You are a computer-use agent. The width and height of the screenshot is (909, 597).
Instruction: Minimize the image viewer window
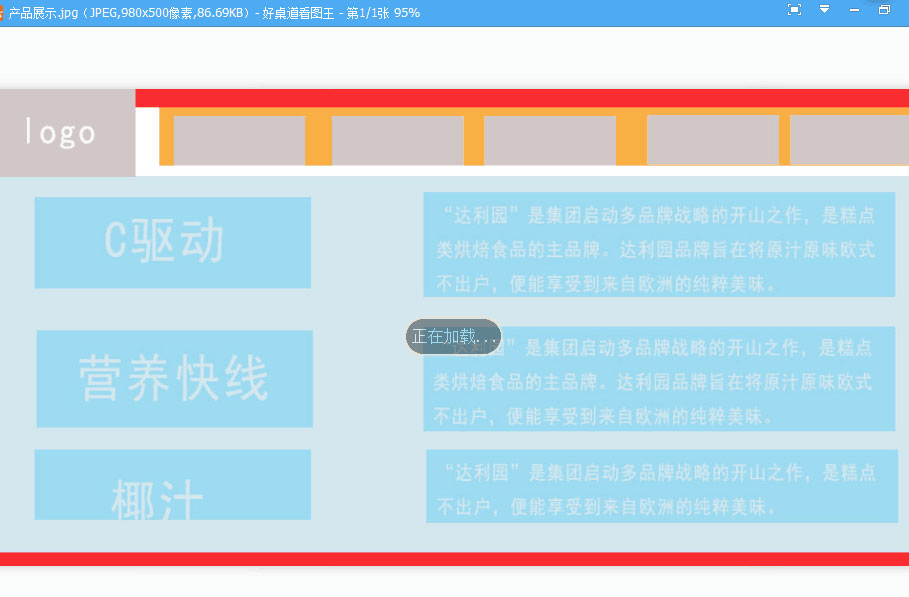pyautogui.click(x=854, y=10)
